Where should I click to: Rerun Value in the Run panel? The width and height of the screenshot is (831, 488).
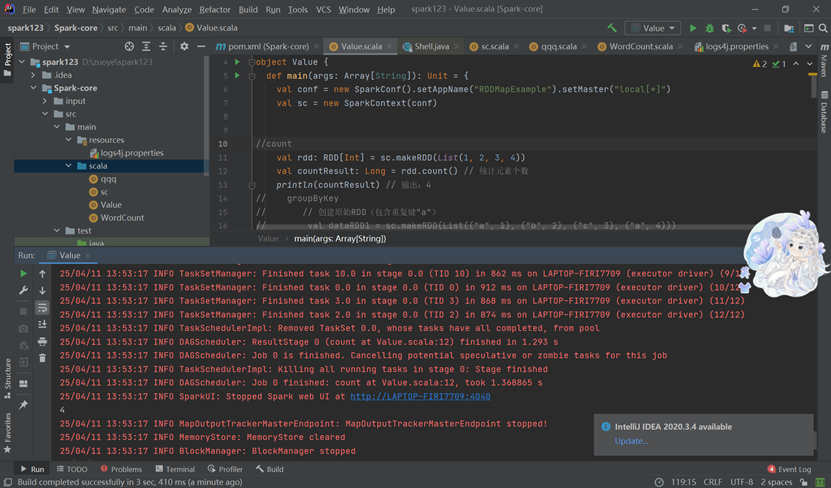(x=23, y=273)
